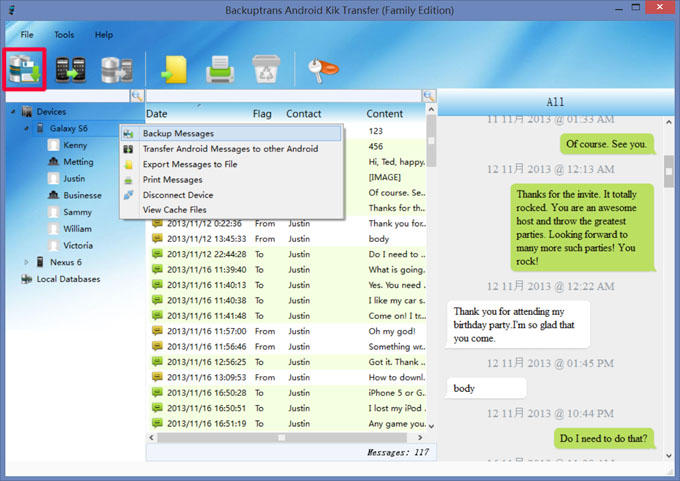Click the message list horizontal scrollbar thumb
680x481 pixels.
pyautogui.click(x=282, y=438)
